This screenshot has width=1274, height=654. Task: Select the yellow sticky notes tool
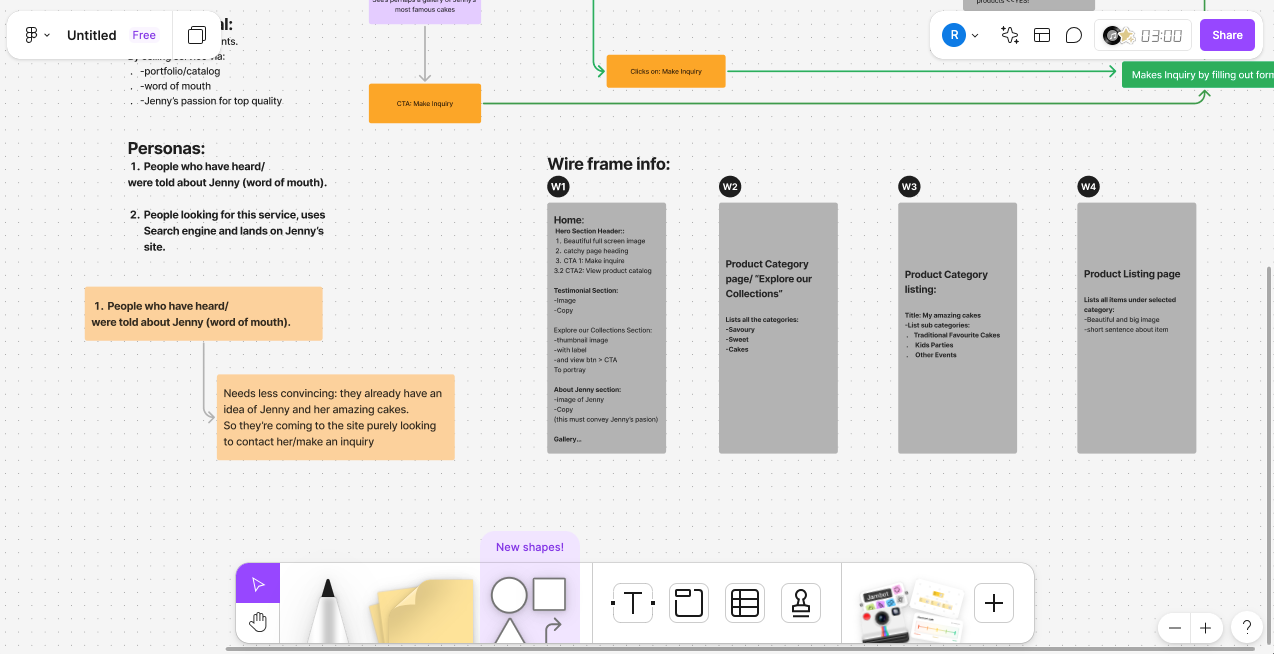(x=422, y=610)
